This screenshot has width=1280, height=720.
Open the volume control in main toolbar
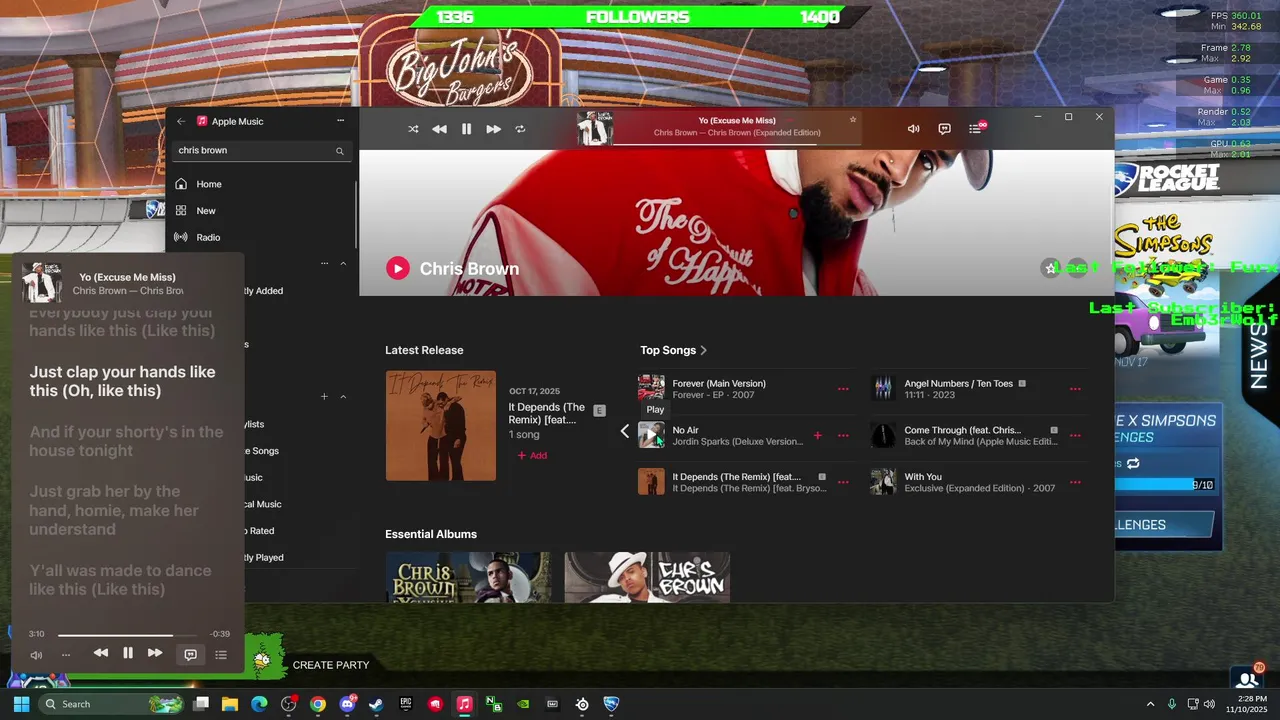(913, 129)
